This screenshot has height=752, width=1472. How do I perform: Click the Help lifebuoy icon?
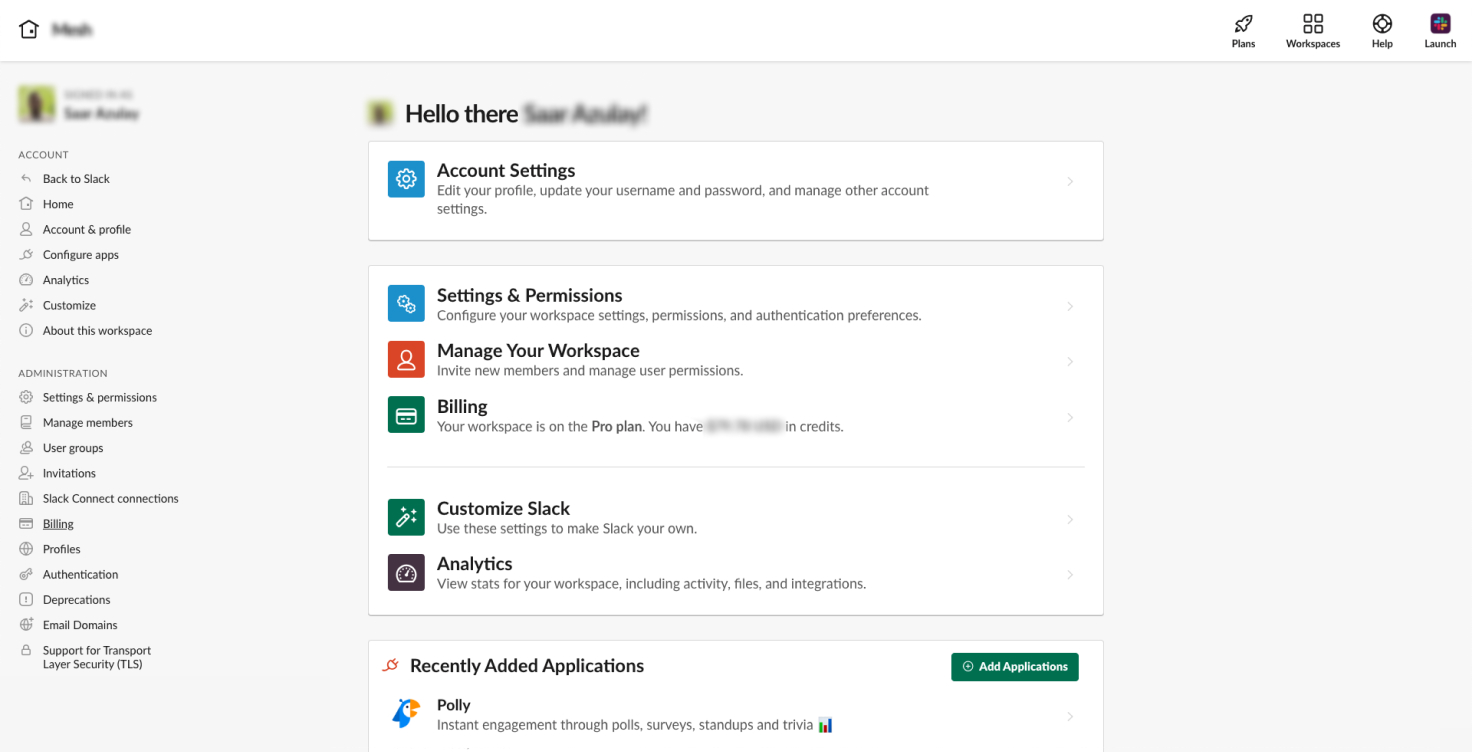tap(1382, 24)
